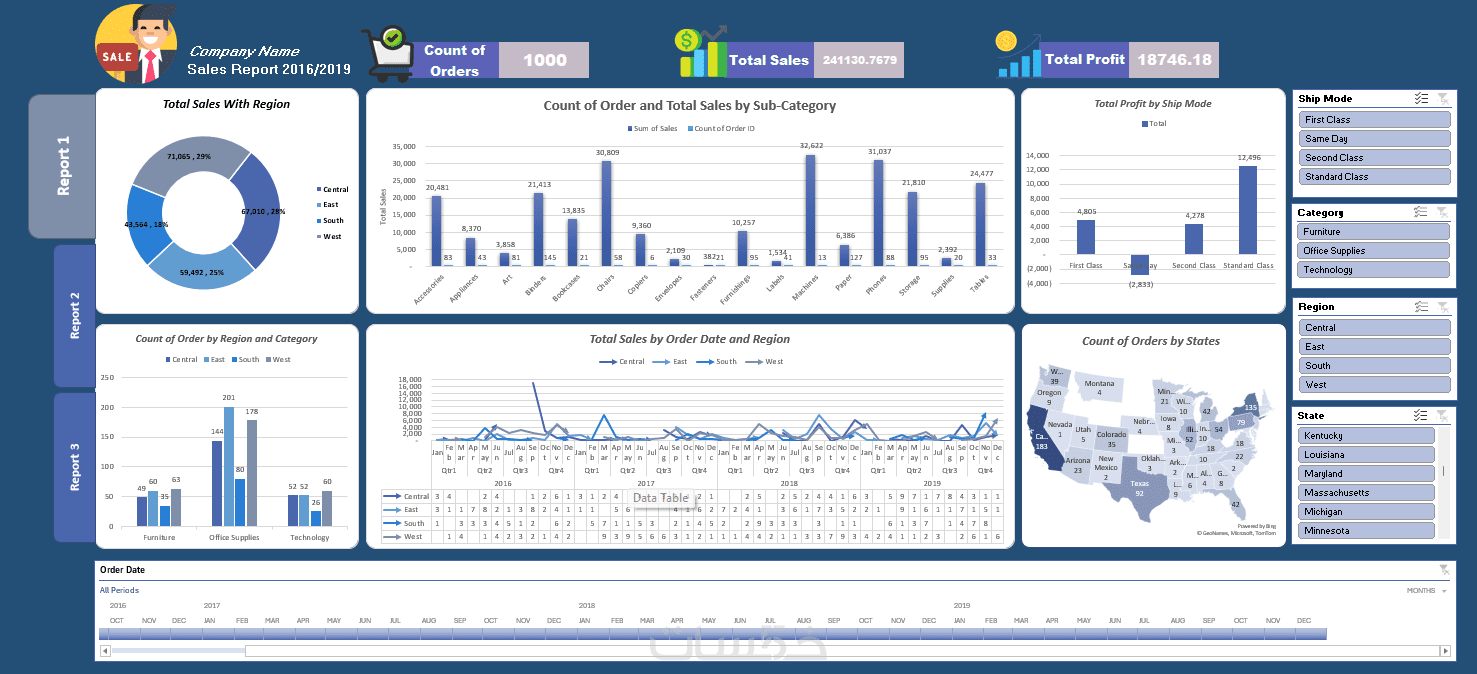Switch to Report 3 tab
The width and height of the screenshot is (1477, 674).
tap(75, 467)
